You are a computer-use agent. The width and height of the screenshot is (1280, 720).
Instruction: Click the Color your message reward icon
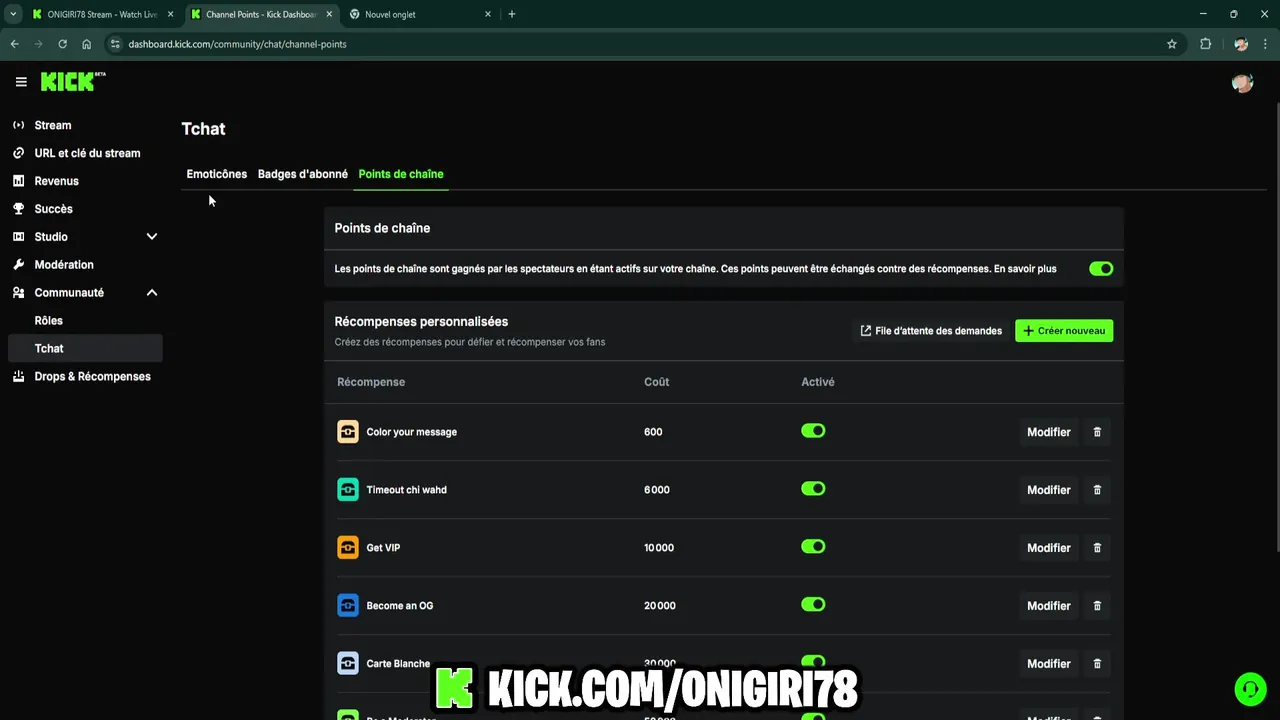tap(348, 432)
